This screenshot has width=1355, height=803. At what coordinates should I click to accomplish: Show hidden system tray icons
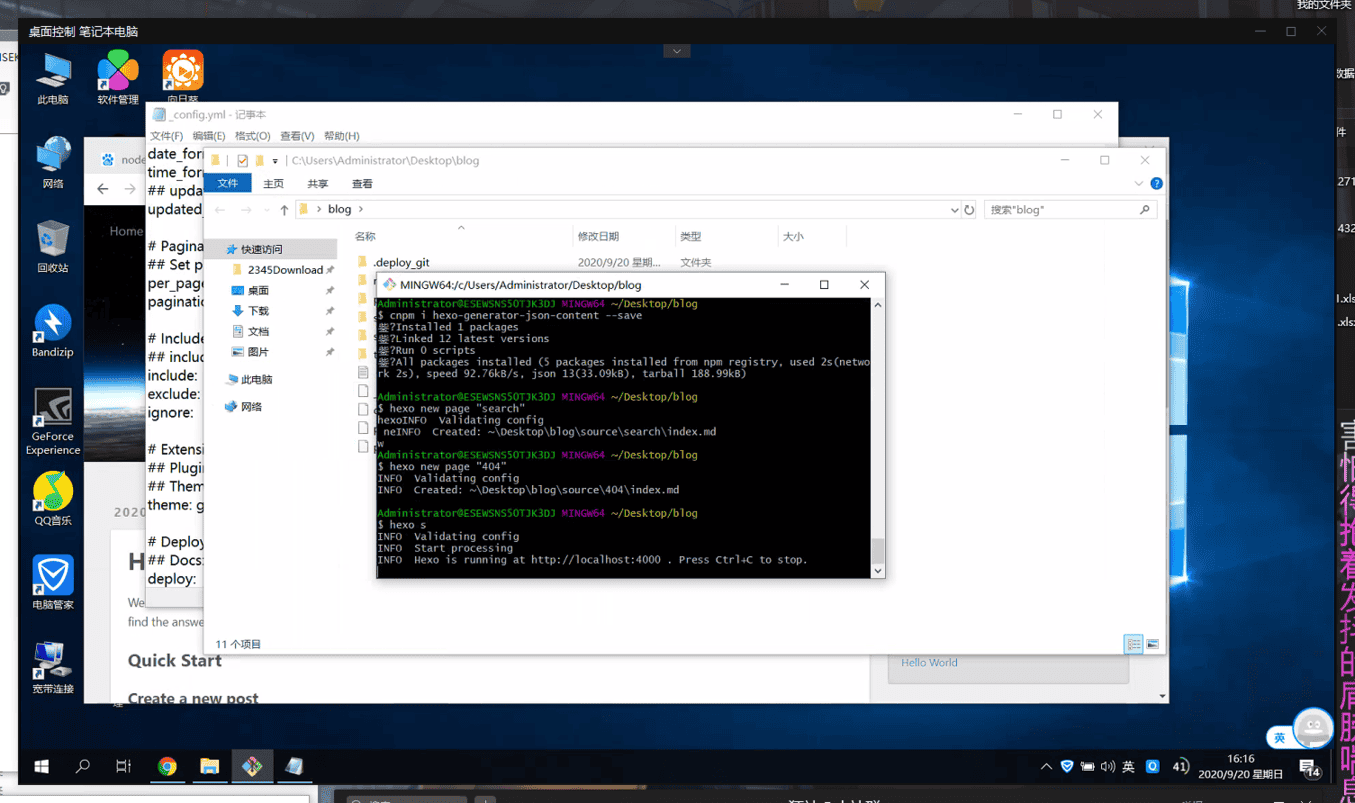point(1046,767)
